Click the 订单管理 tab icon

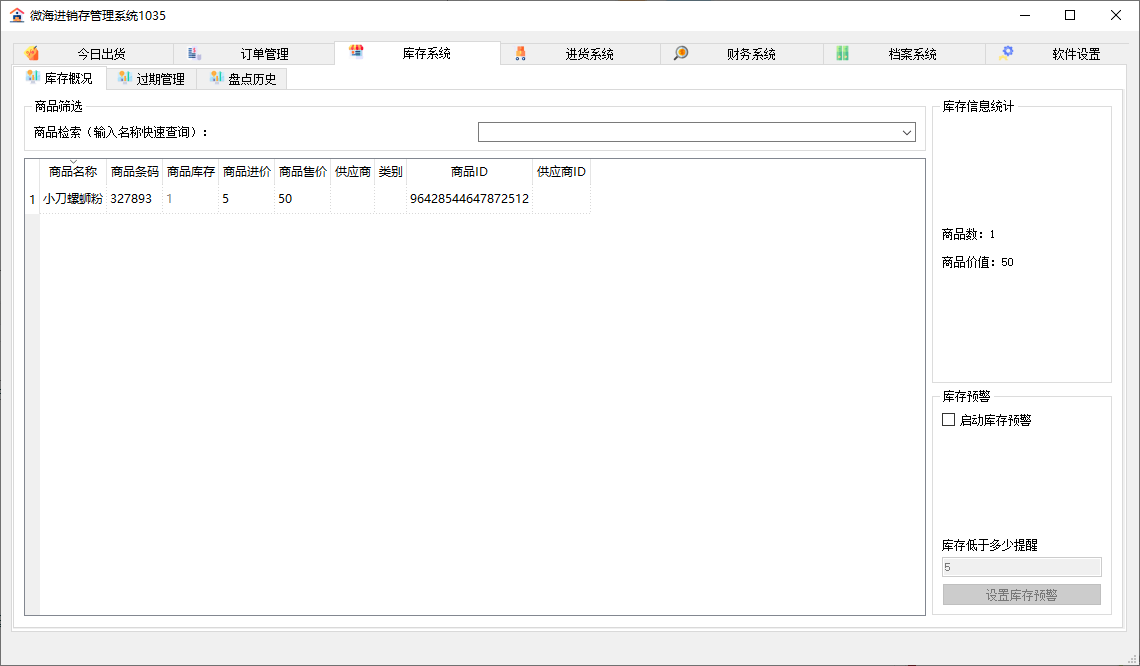195,54
